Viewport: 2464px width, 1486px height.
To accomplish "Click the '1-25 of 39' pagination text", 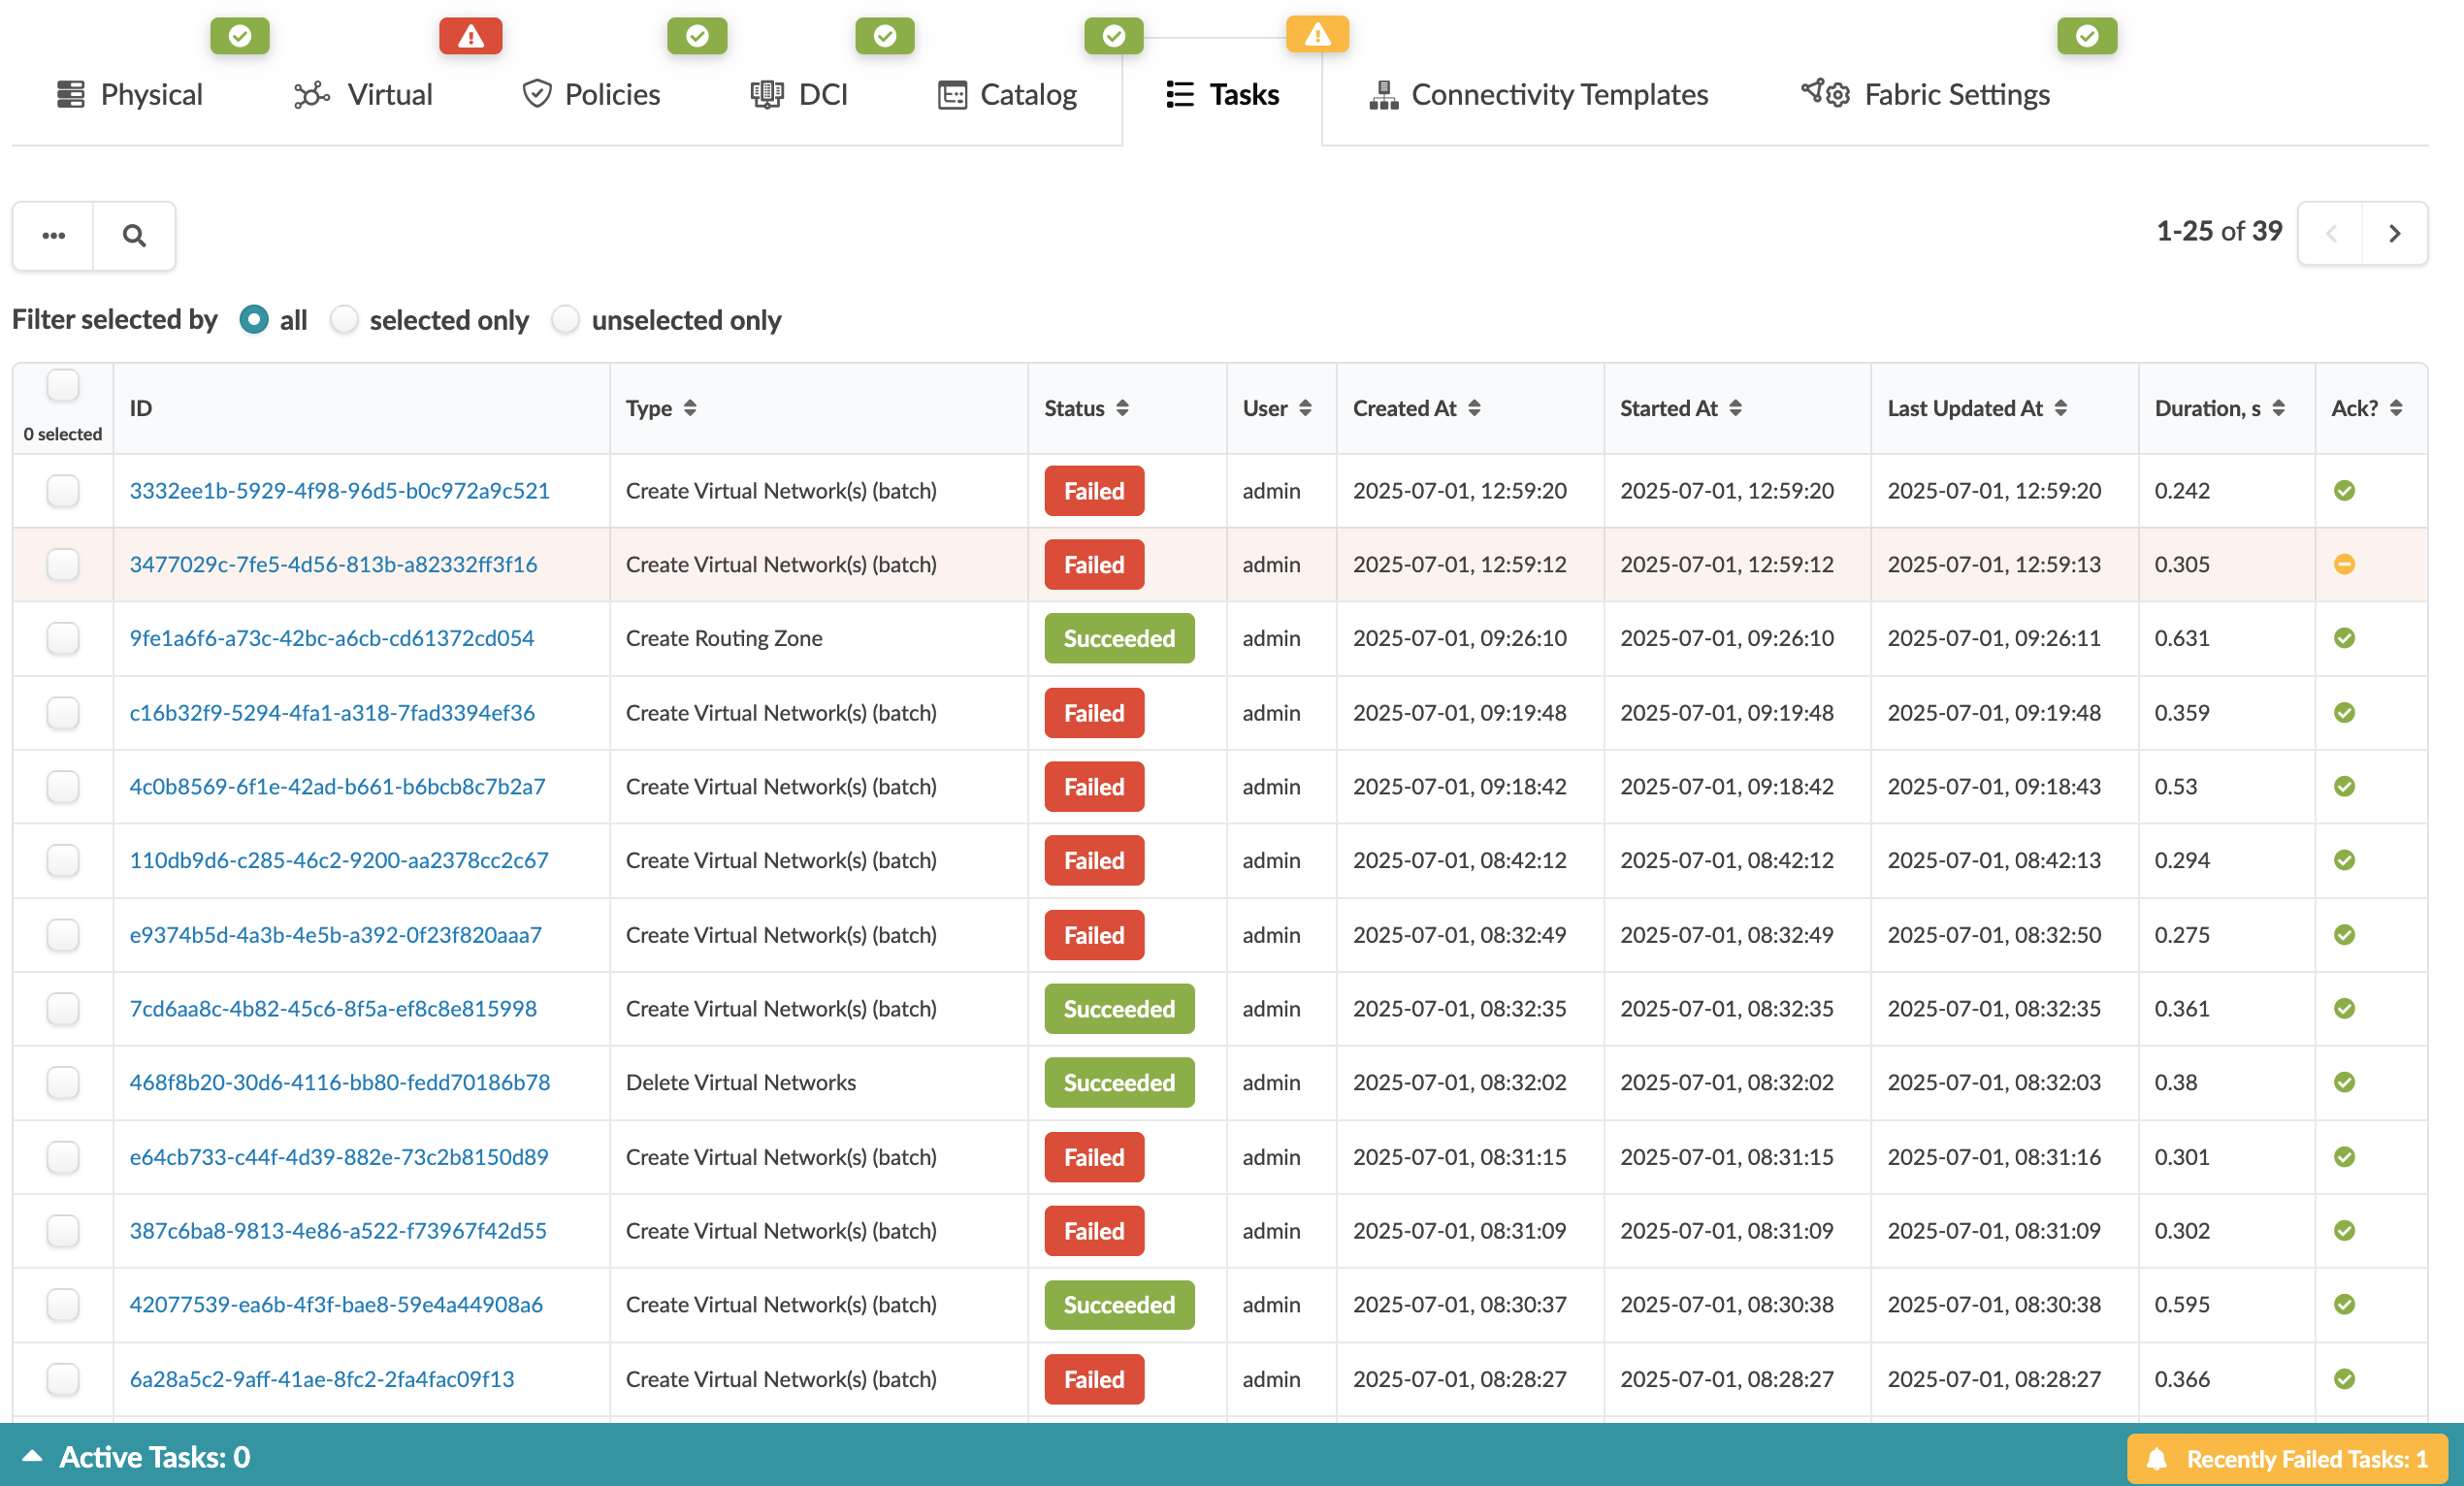I will pos(2219,231).
